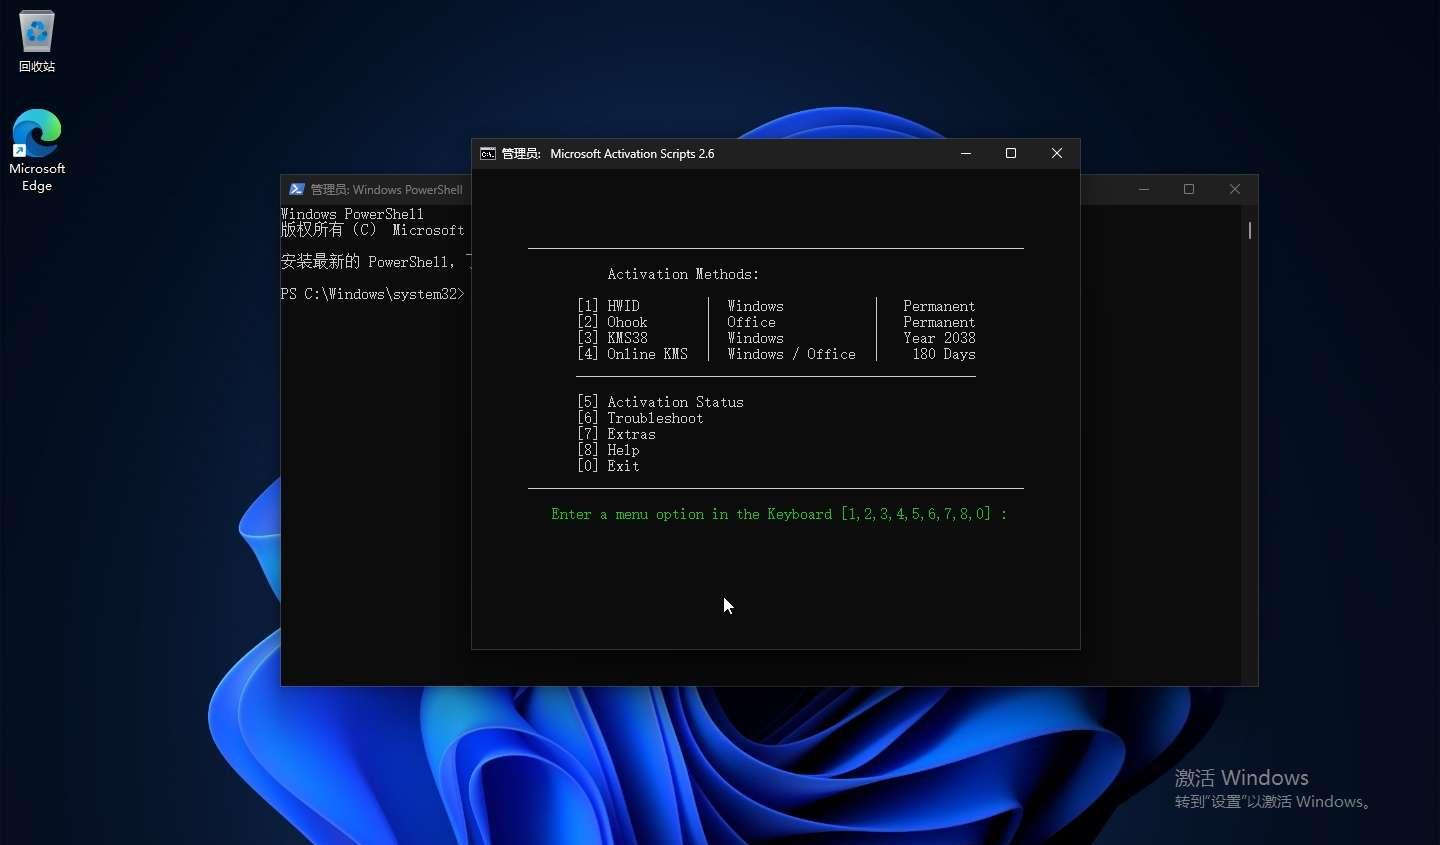Click 'Permanent' in the Ohook row

(939, 322)
